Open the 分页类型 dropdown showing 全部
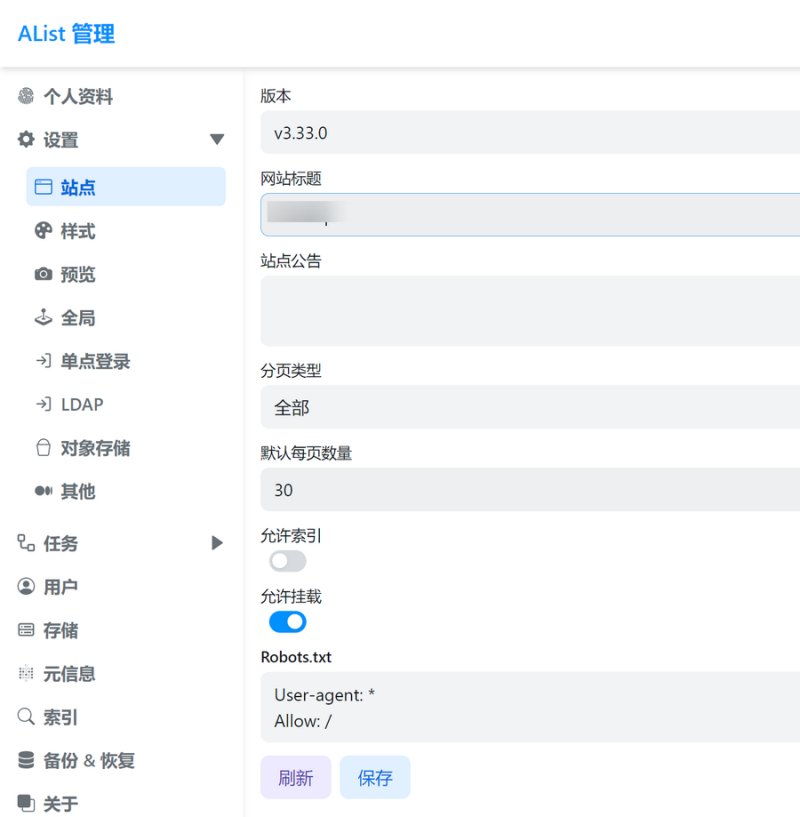This screenshot has width=800, height=817. [530, 407]
